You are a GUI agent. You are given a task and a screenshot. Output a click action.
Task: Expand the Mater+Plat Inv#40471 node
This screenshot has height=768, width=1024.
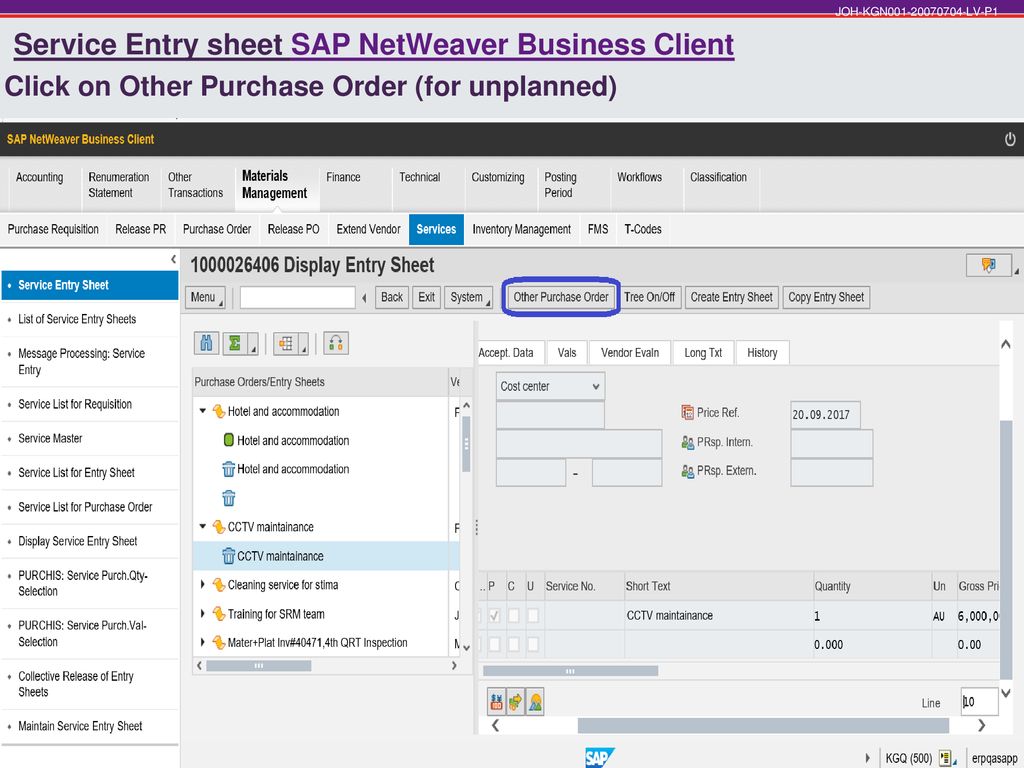pyautogui.click(x=202, y=643)
